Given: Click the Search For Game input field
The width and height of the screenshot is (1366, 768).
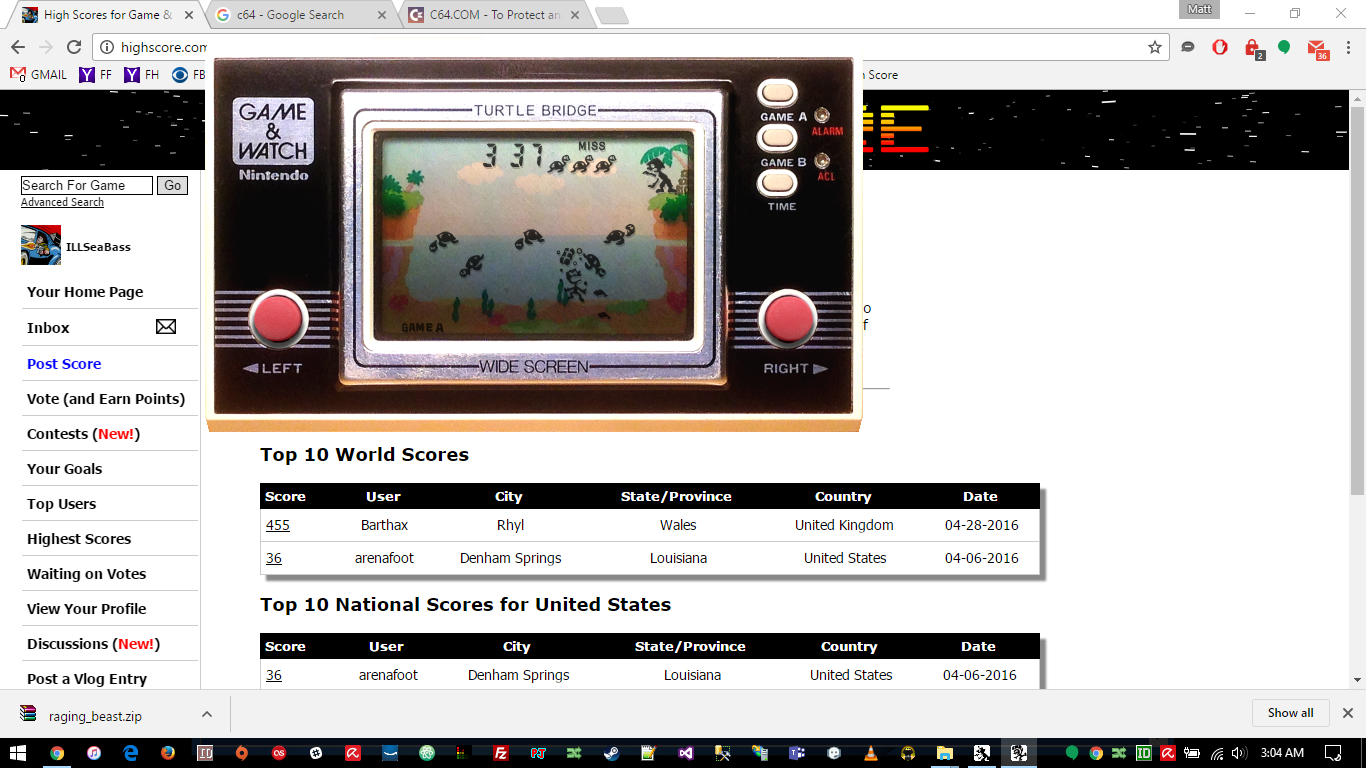Looking at the screenshot, I should click(x=86, y=185).
